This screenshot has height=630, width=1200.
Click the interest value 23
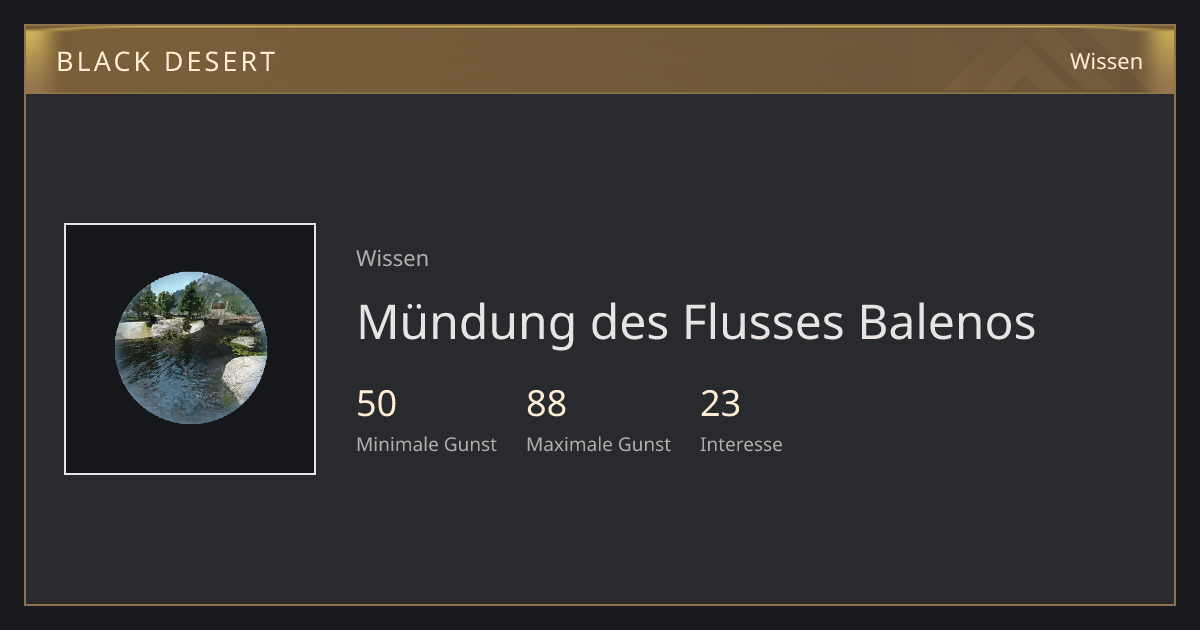pyautogui.click(x=720, y=404)
